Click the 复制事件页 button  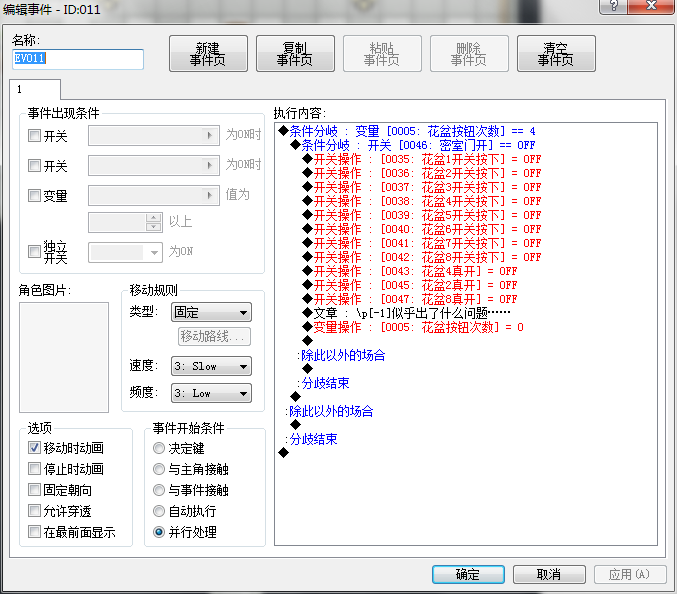(295, 54)
